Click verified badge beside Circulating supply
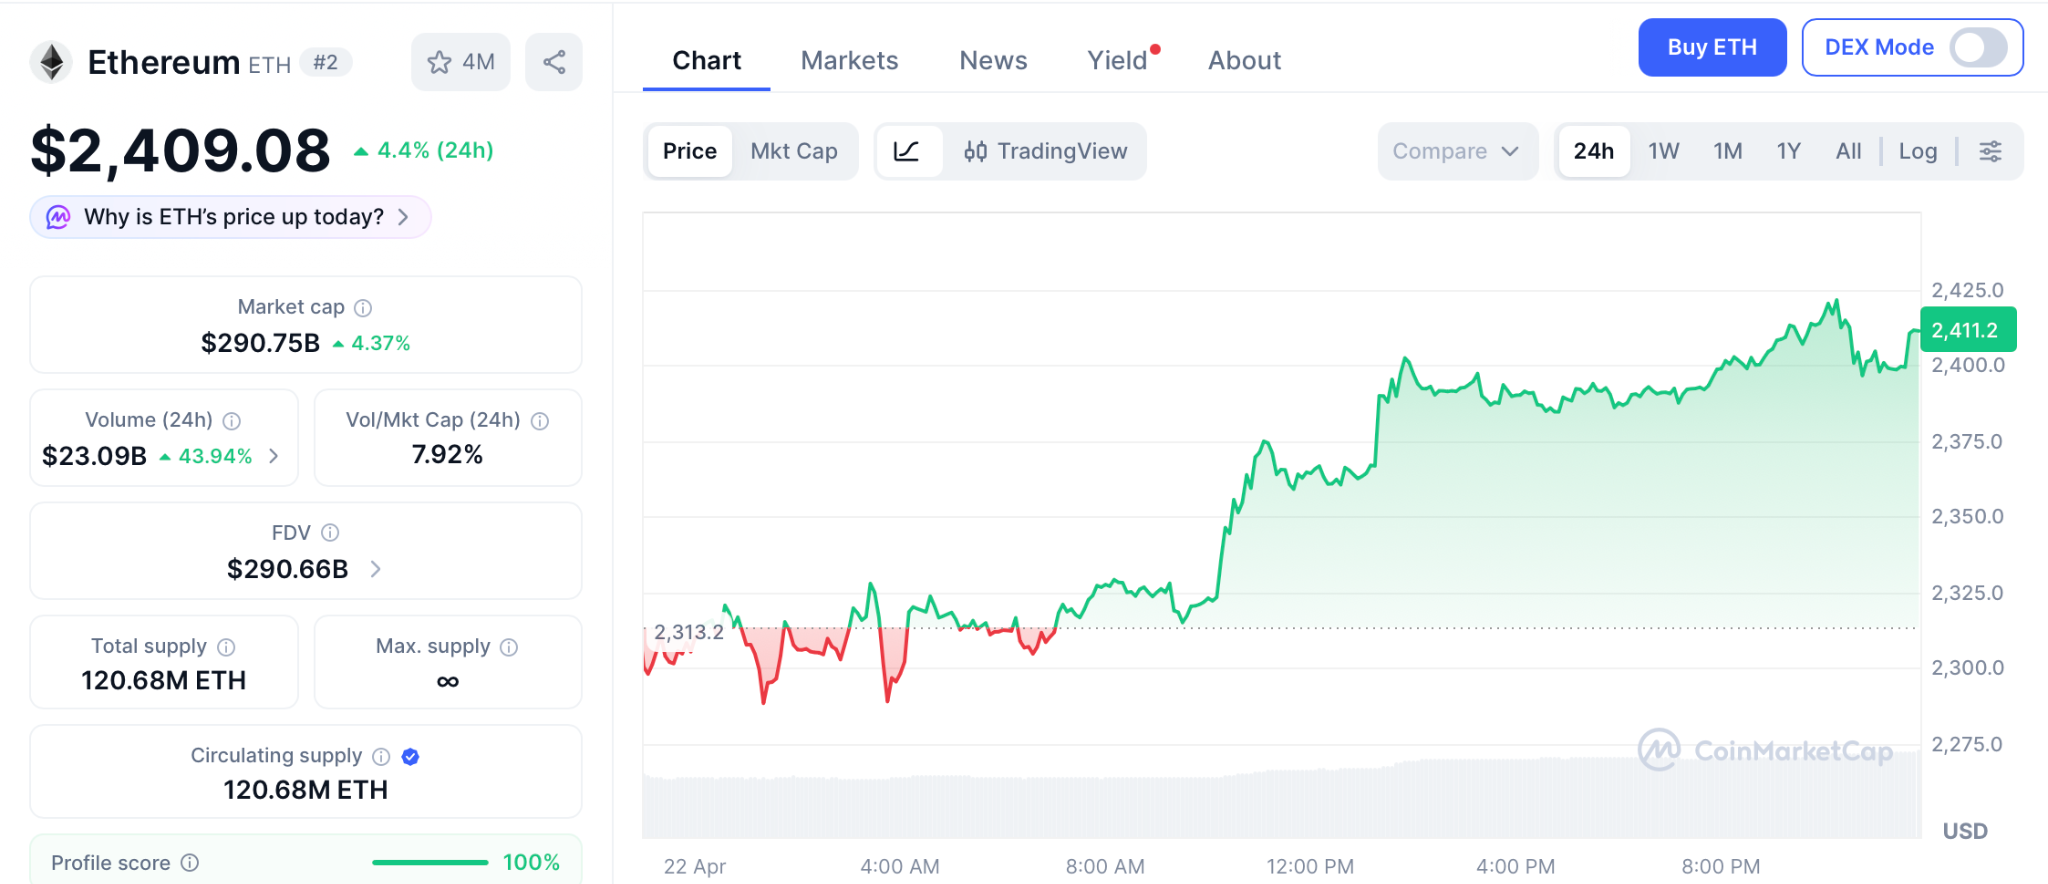 point(410,757)
